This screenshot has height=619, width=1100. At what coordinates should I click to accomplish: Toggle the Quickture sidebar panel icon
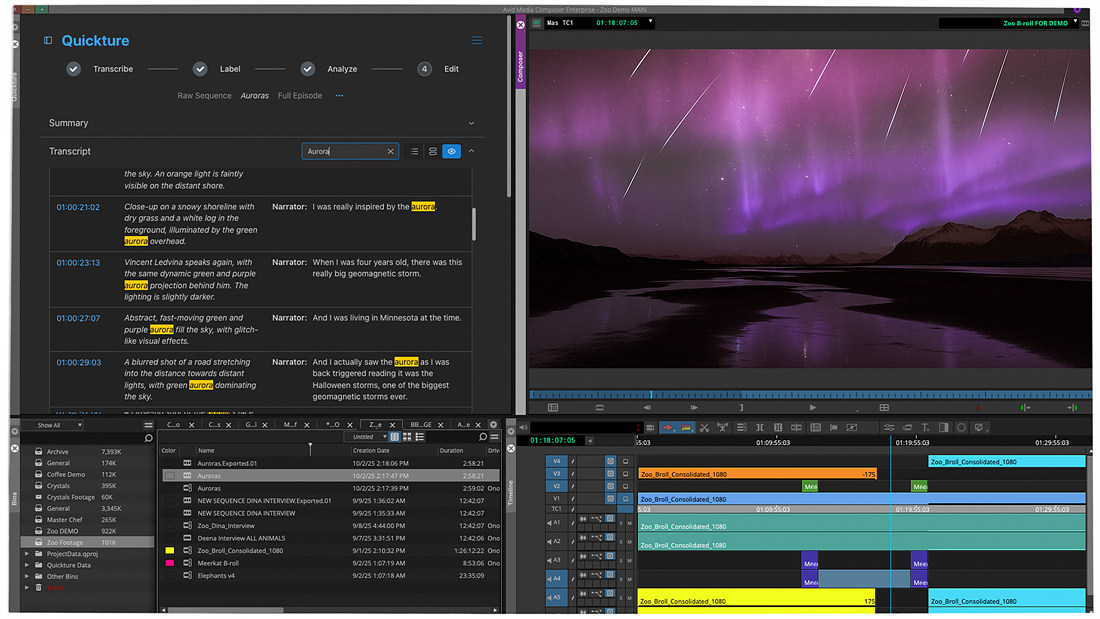48,41
